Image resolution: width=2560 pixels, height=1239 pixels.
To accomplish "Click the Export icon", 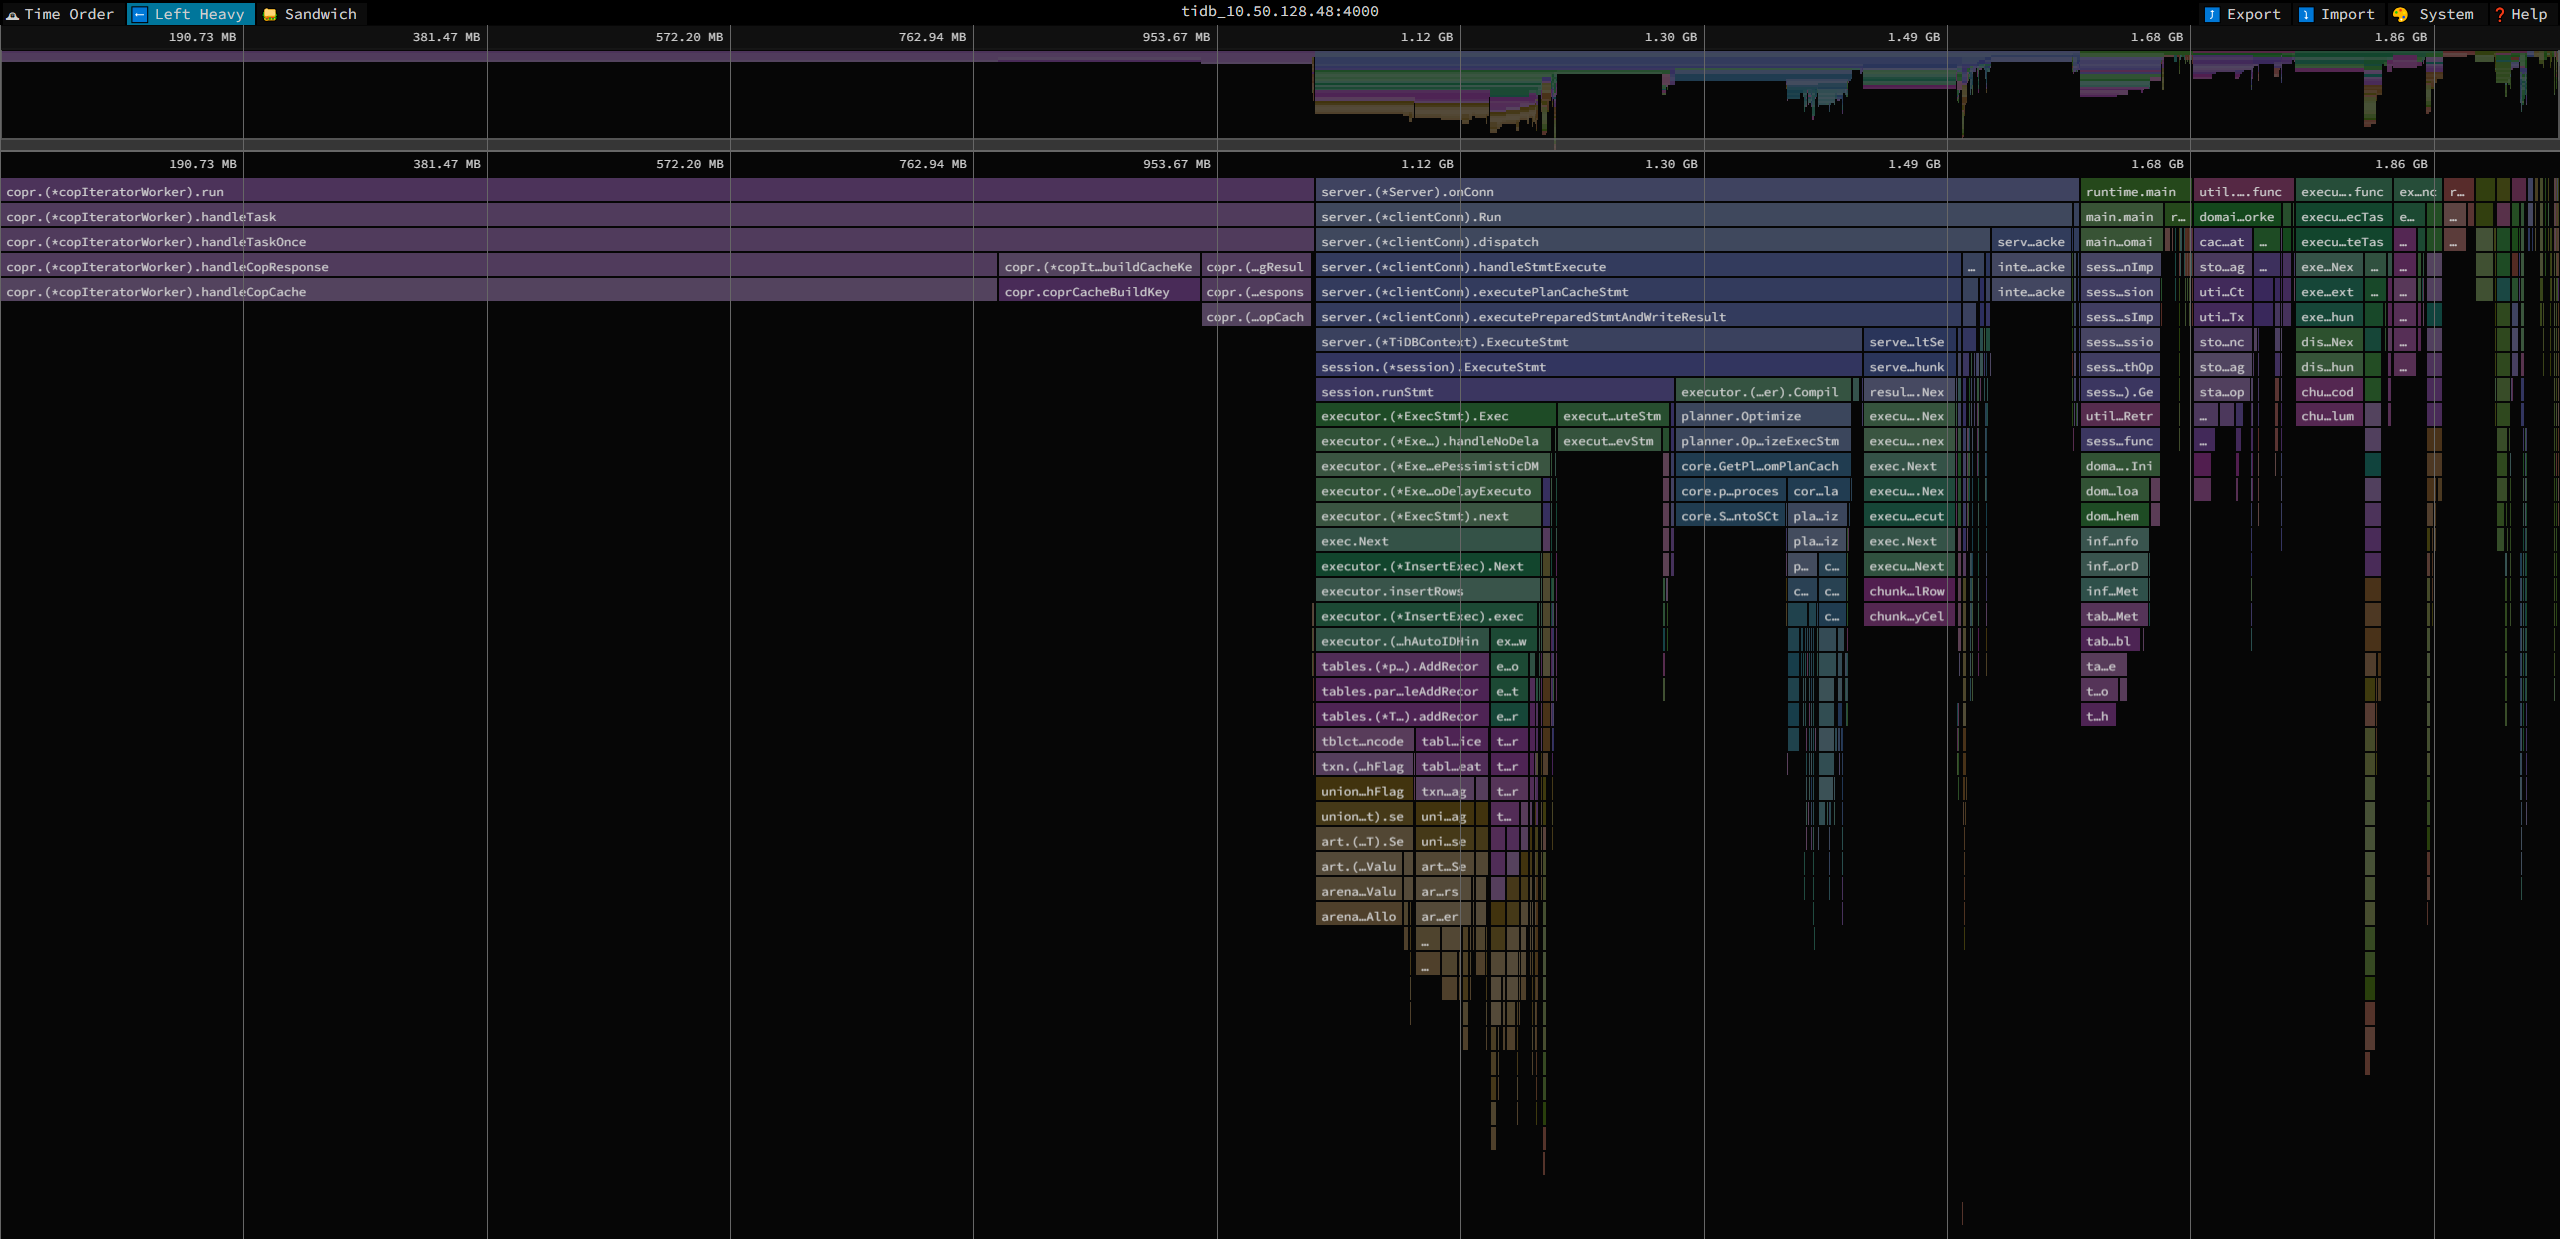I will pyautogui.click(x=2212, y=14).
